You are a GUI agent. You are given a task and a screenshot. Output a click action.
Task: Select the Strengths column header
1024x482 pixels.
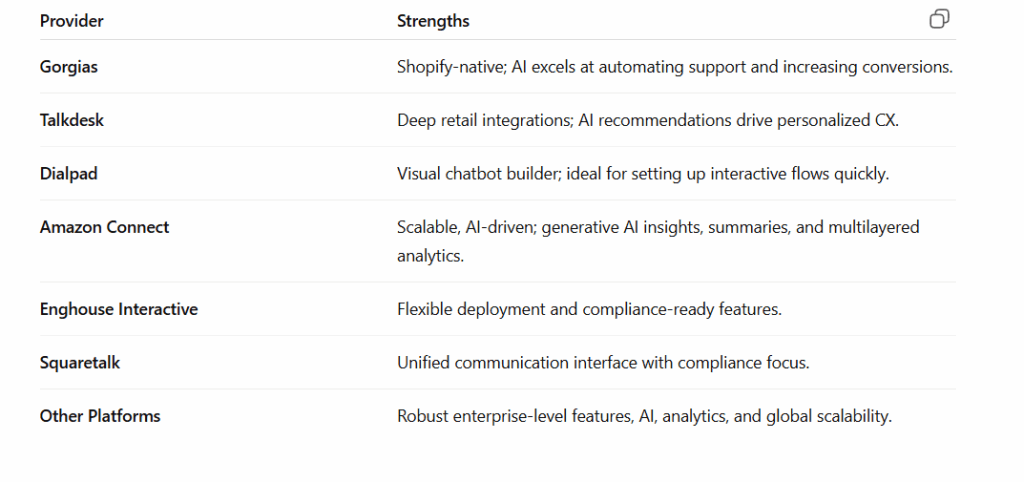433,21
